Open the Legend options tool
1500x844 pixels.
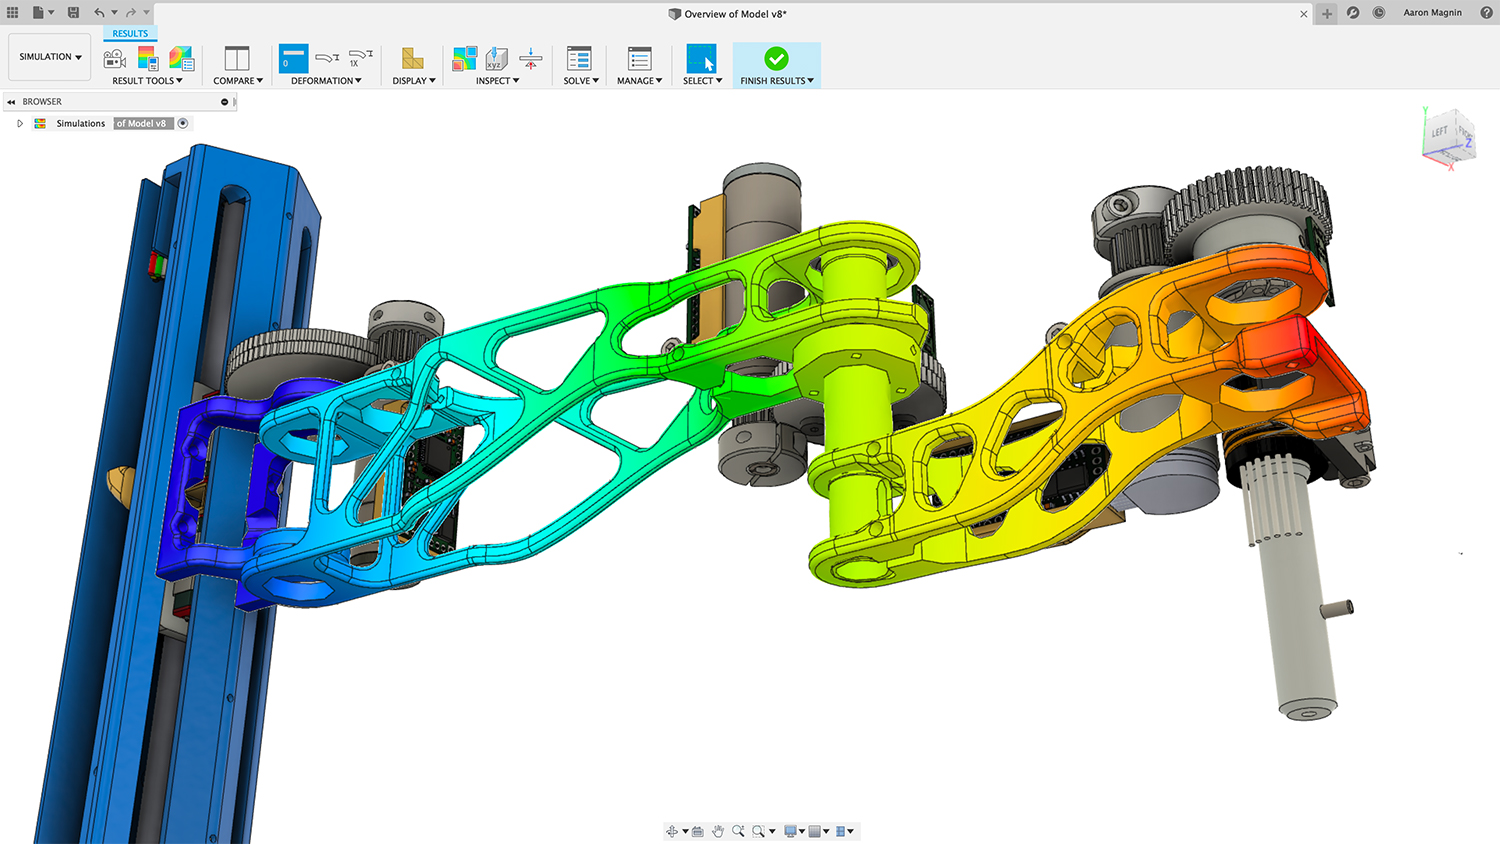[147, 59]
